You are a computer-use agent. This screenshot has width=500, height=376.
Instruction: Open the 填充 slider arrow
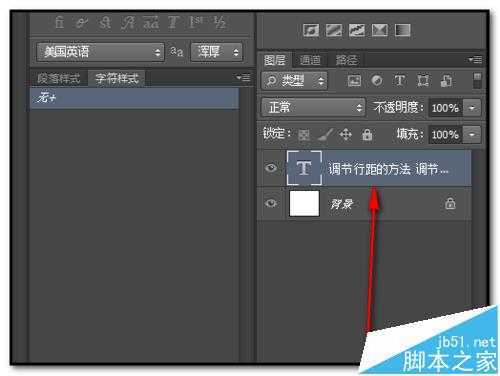point(472,134)
